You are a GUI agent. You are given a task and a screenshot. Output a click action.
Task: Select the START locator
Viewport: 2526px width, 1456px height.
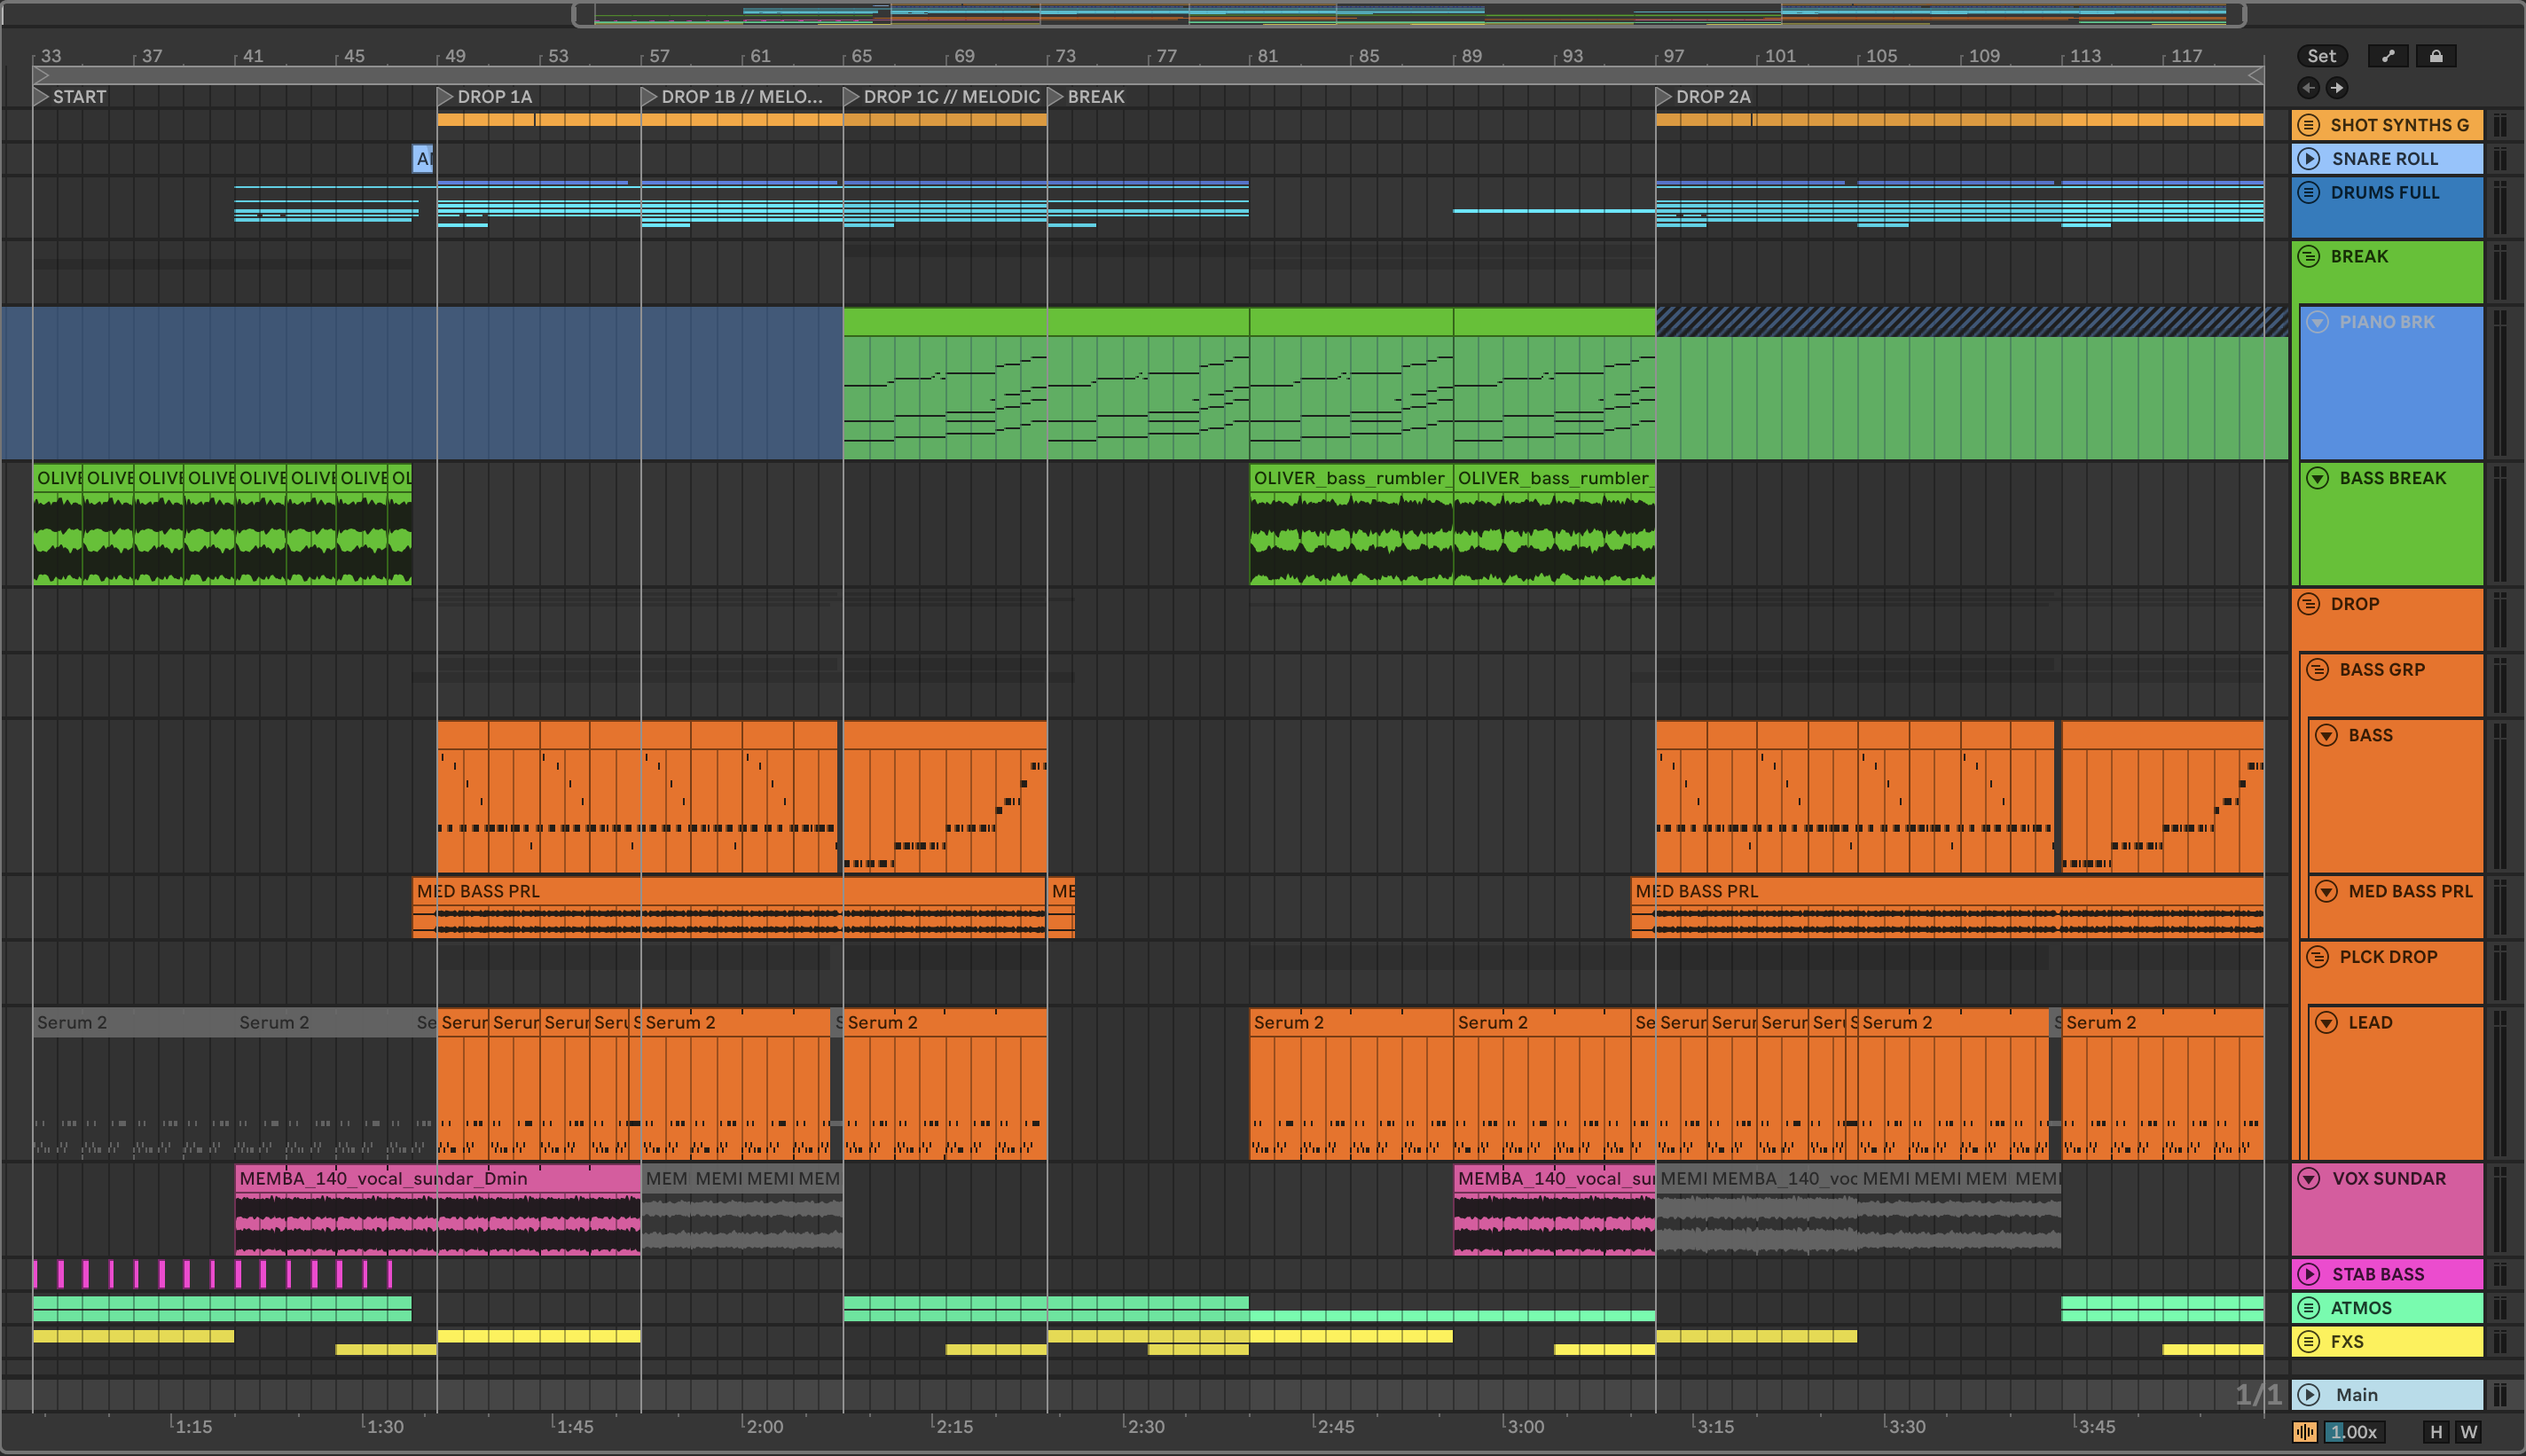click(x=70, y=97)
